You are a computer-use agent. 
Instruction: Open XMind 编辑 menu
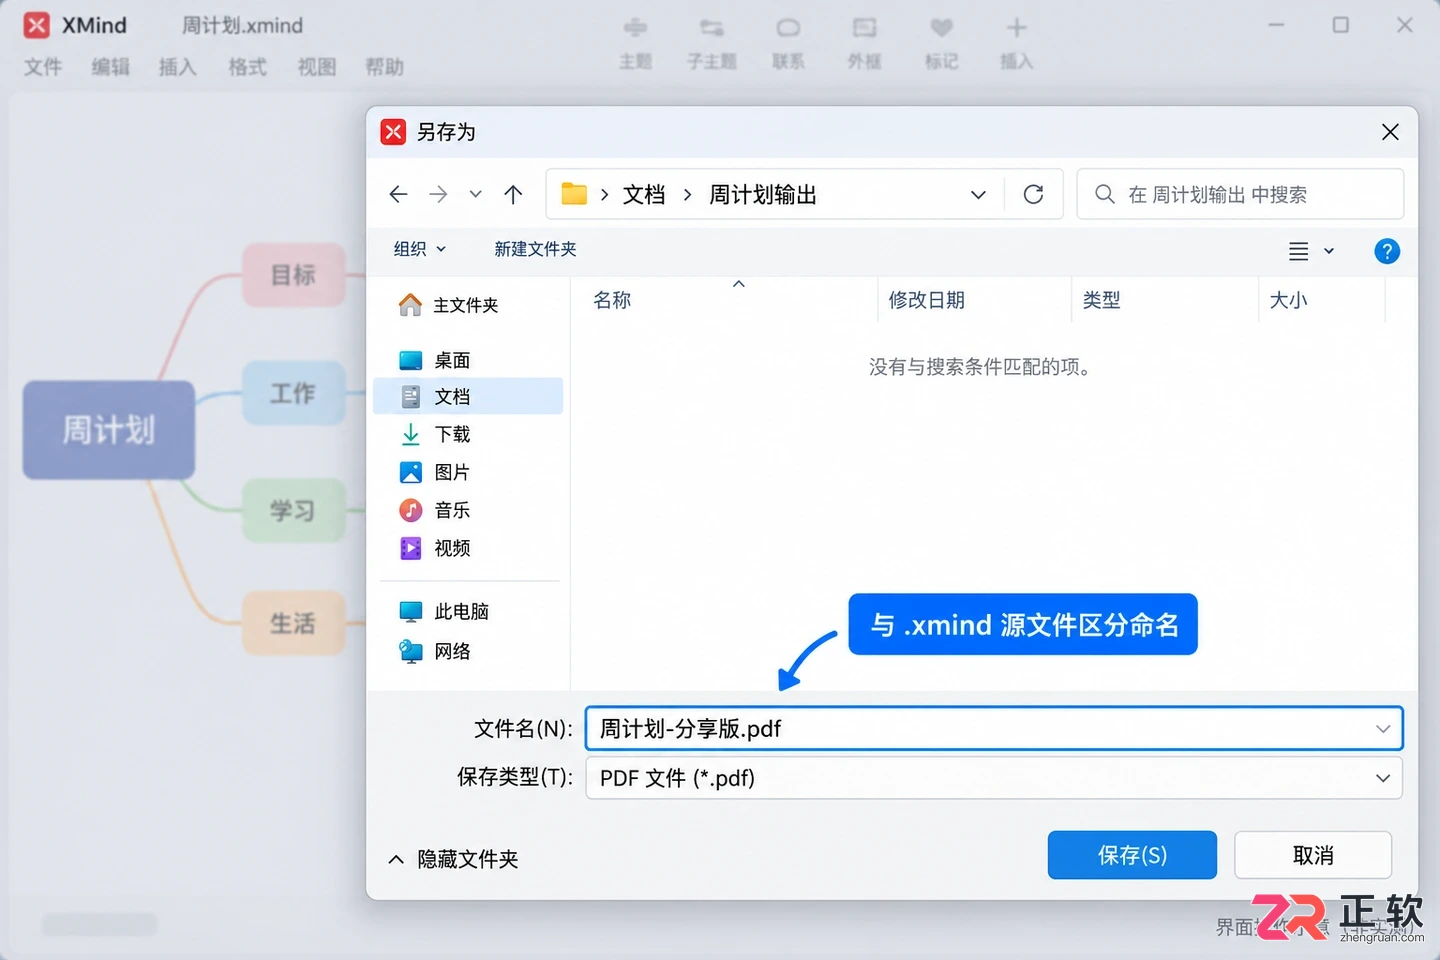[x=111, y=67]
